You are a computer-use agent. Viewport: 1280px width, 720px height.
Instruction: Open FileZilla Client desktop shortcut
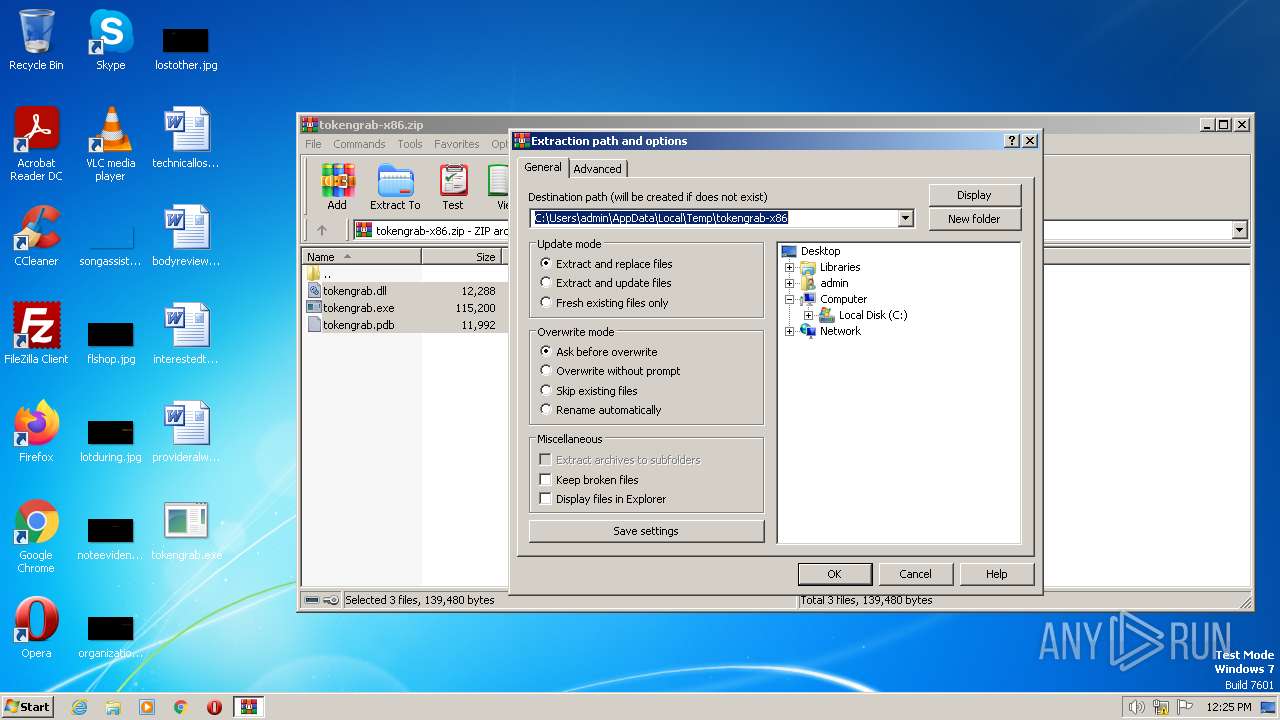tap(36, 334)
